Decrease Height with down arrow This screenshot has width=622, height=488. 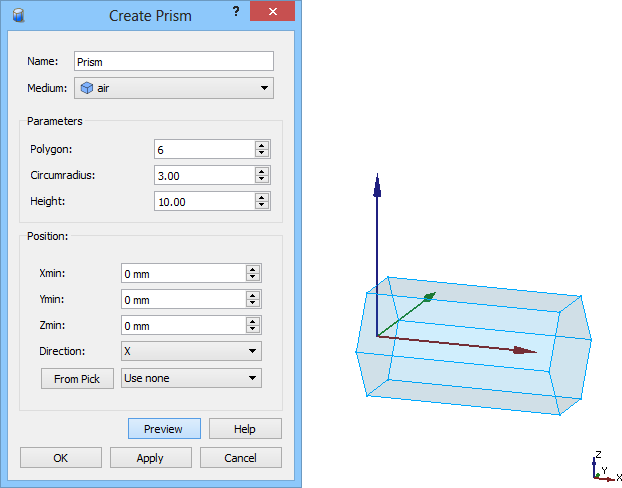(261, 206)
